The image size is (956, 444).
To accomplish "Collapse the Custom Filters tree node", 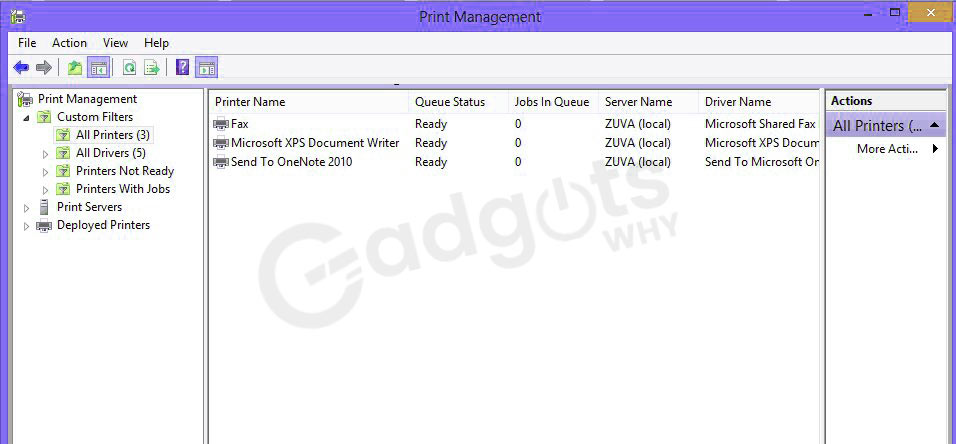I will [x=26, y=118].
